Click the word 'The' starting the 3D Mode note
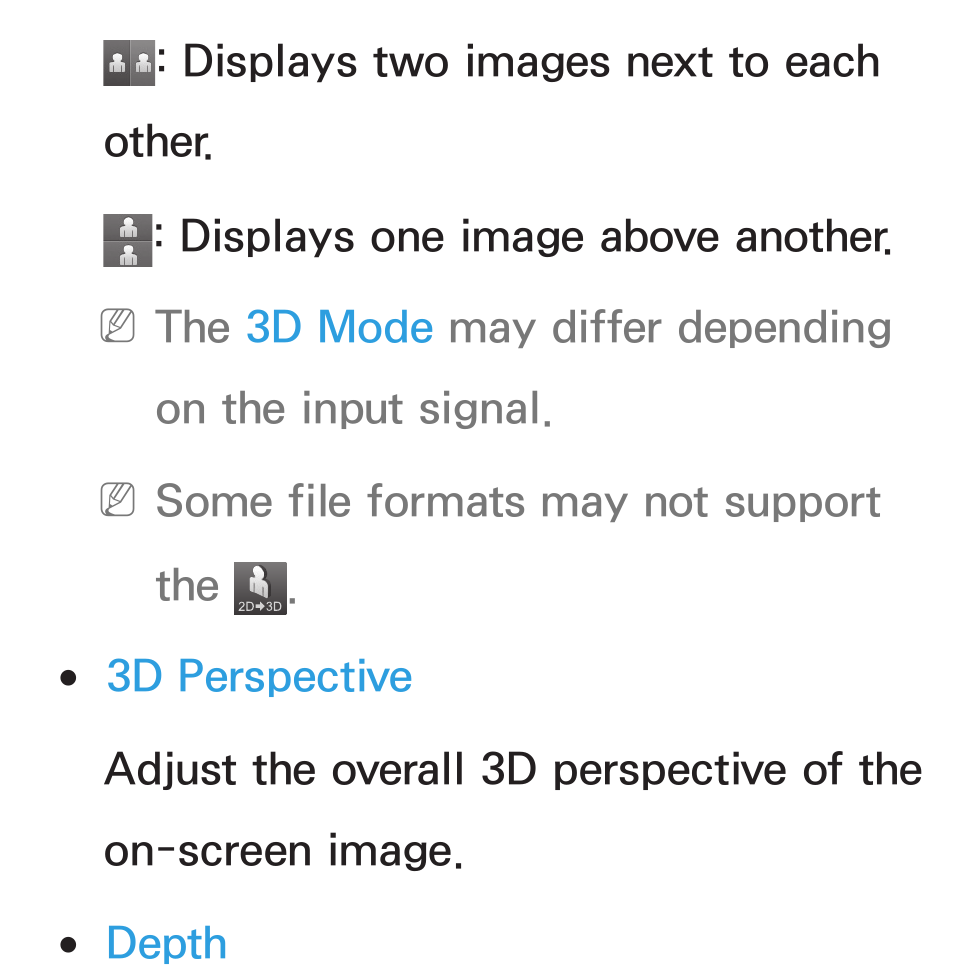Image resolution: width=954 pixels, height=977 pixels. [193, 327]
